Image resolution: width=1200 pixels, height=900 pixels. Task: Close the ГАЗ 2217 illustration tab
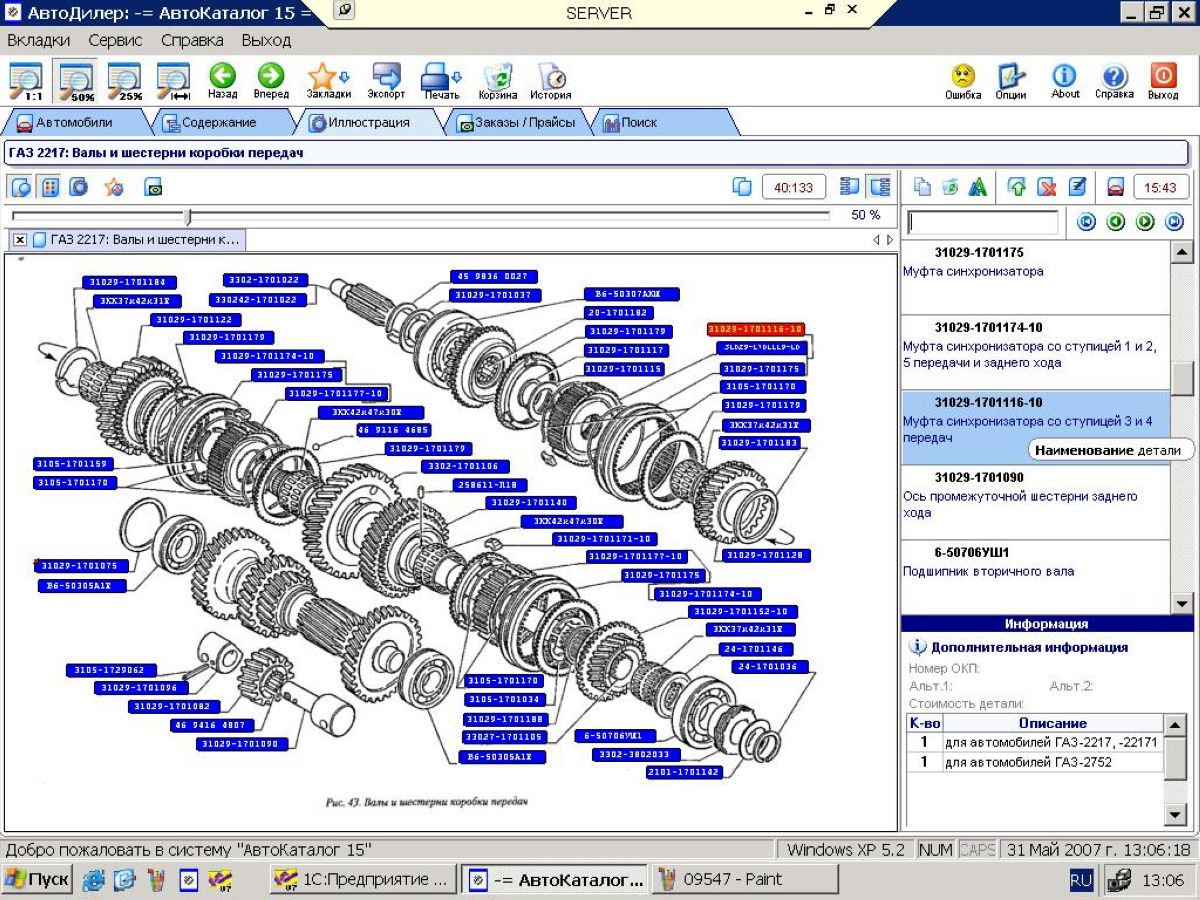pyautogui.click(x=20, y=240)
